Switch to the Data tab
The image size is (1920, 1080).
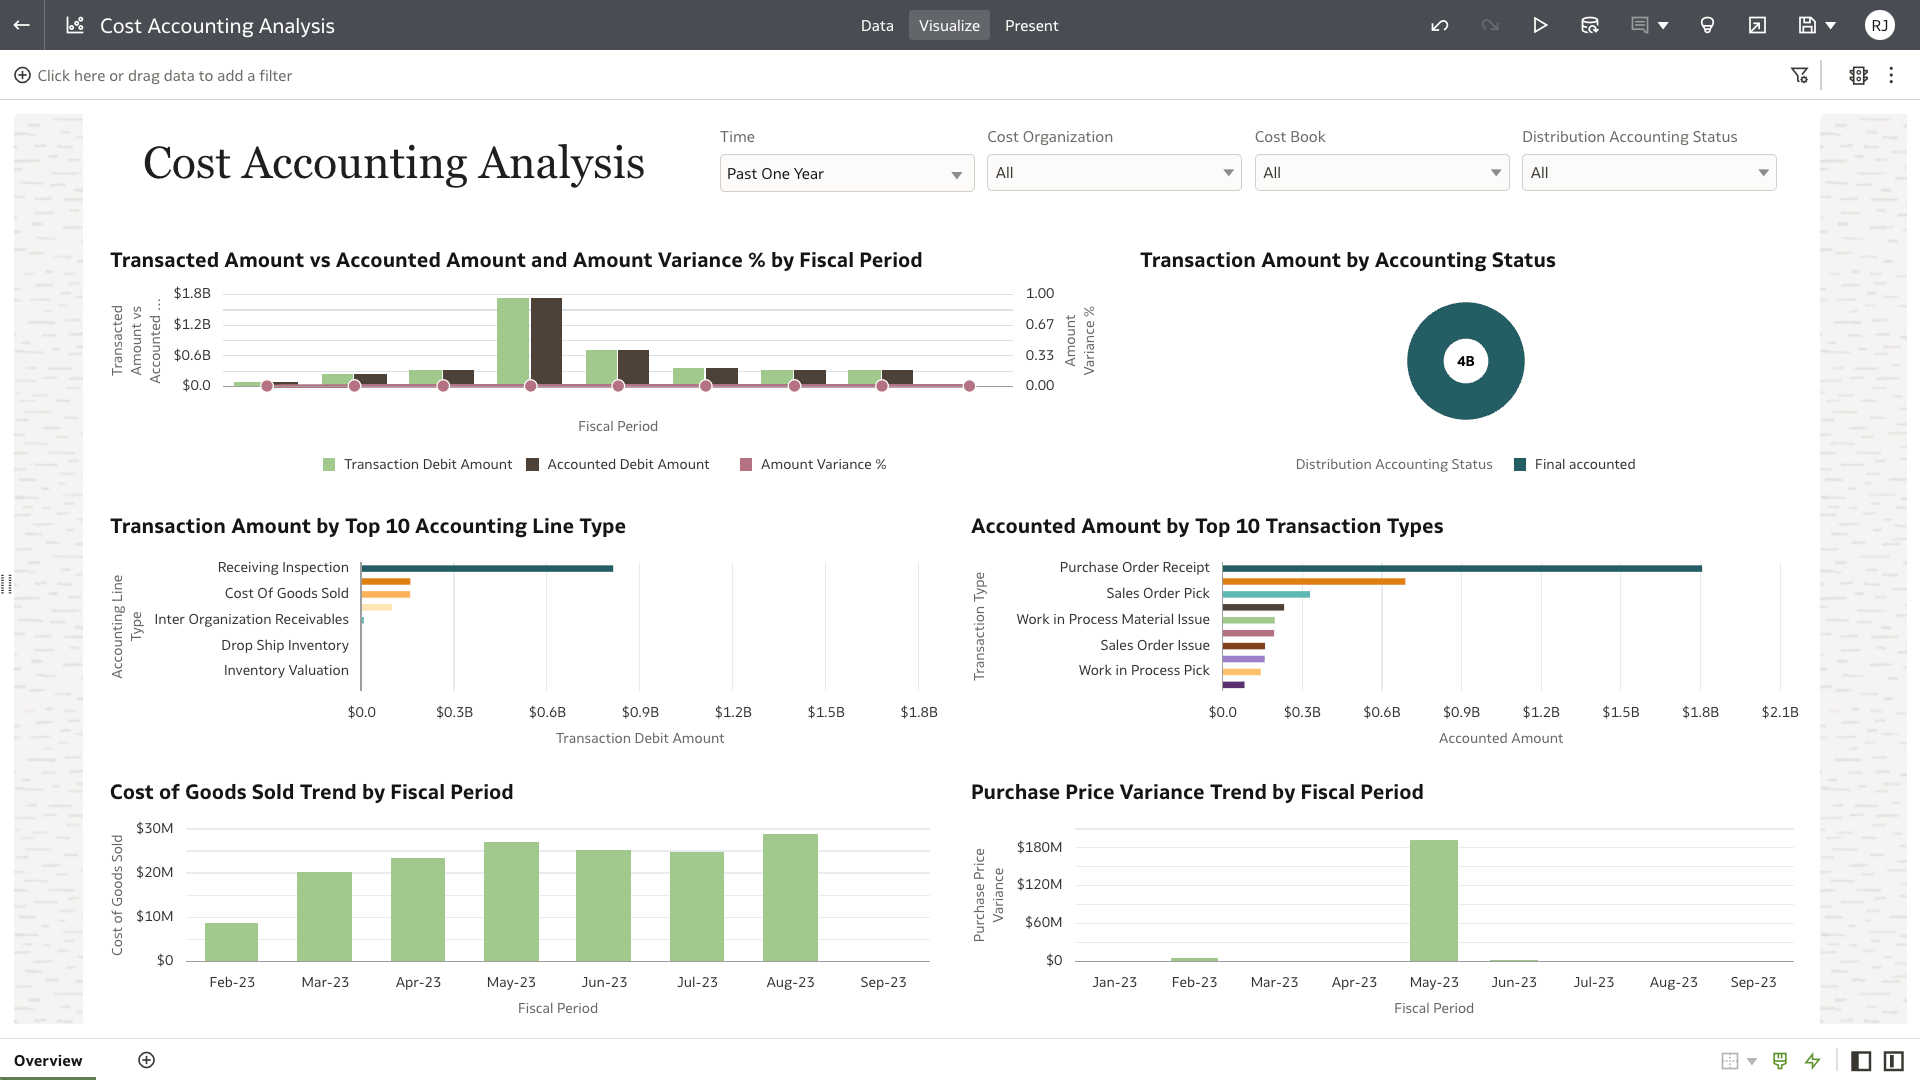point(877,25)
